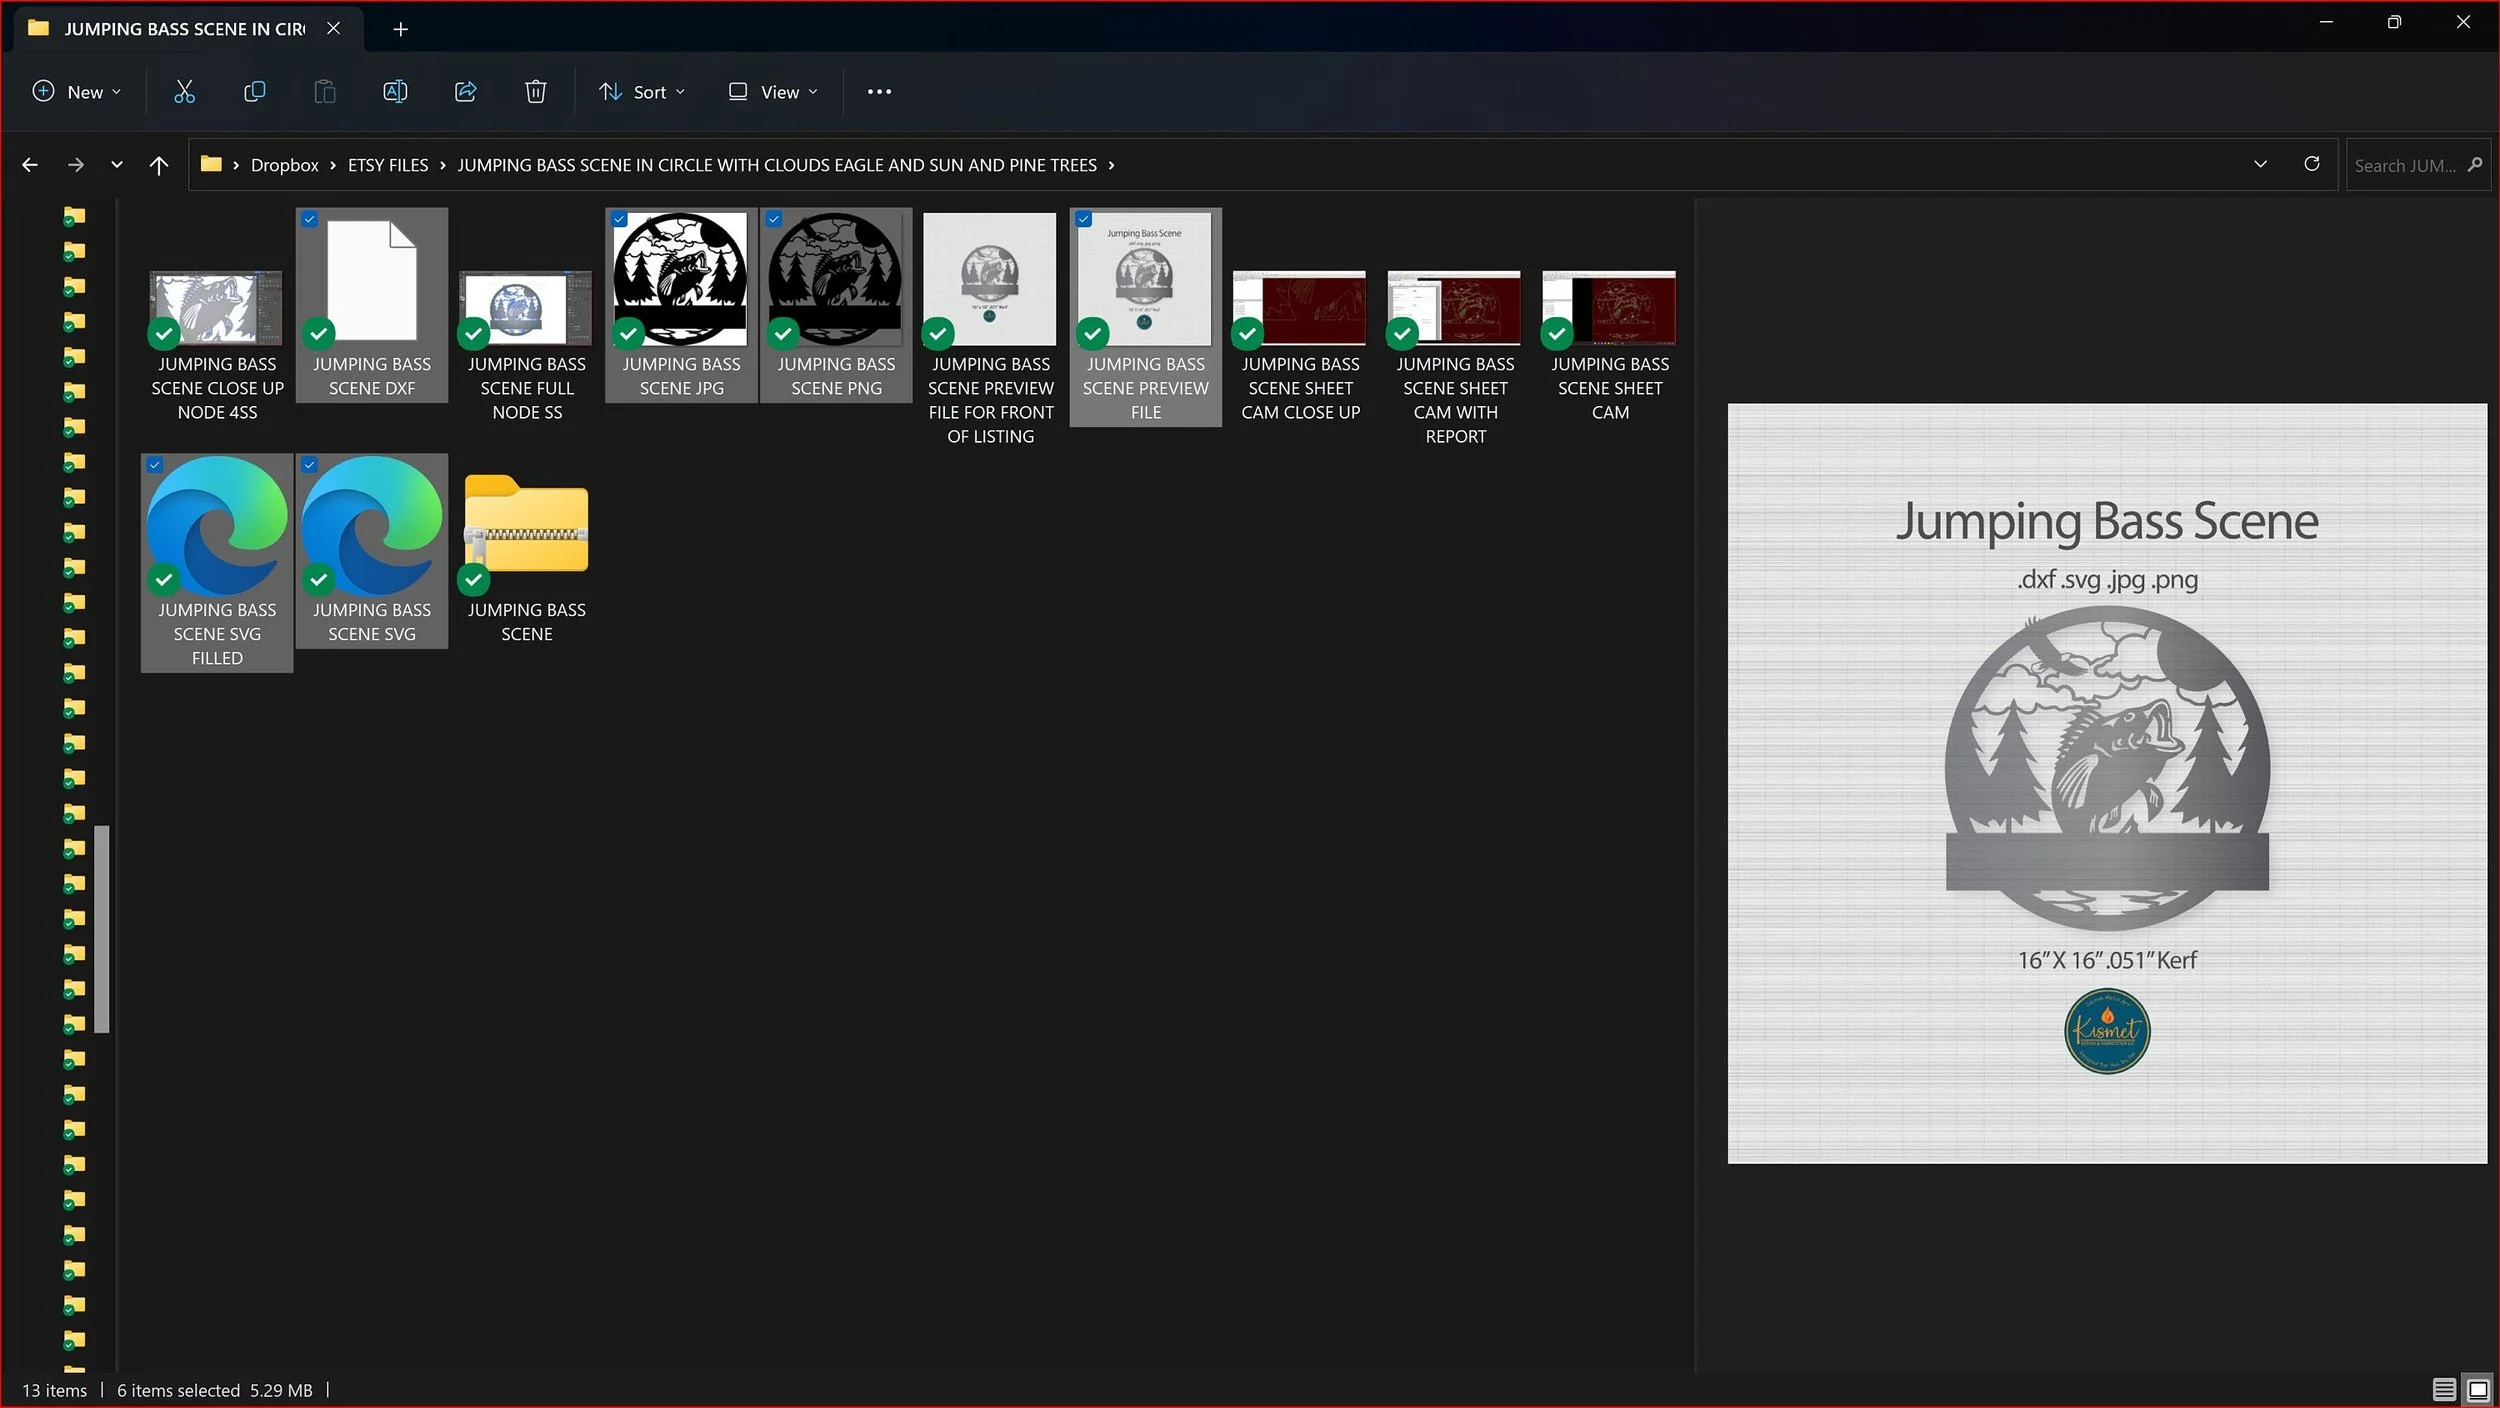This screenshot has height=1408, width=2500.
Task: Switch to details view layout icon
Action: 2443,1389
